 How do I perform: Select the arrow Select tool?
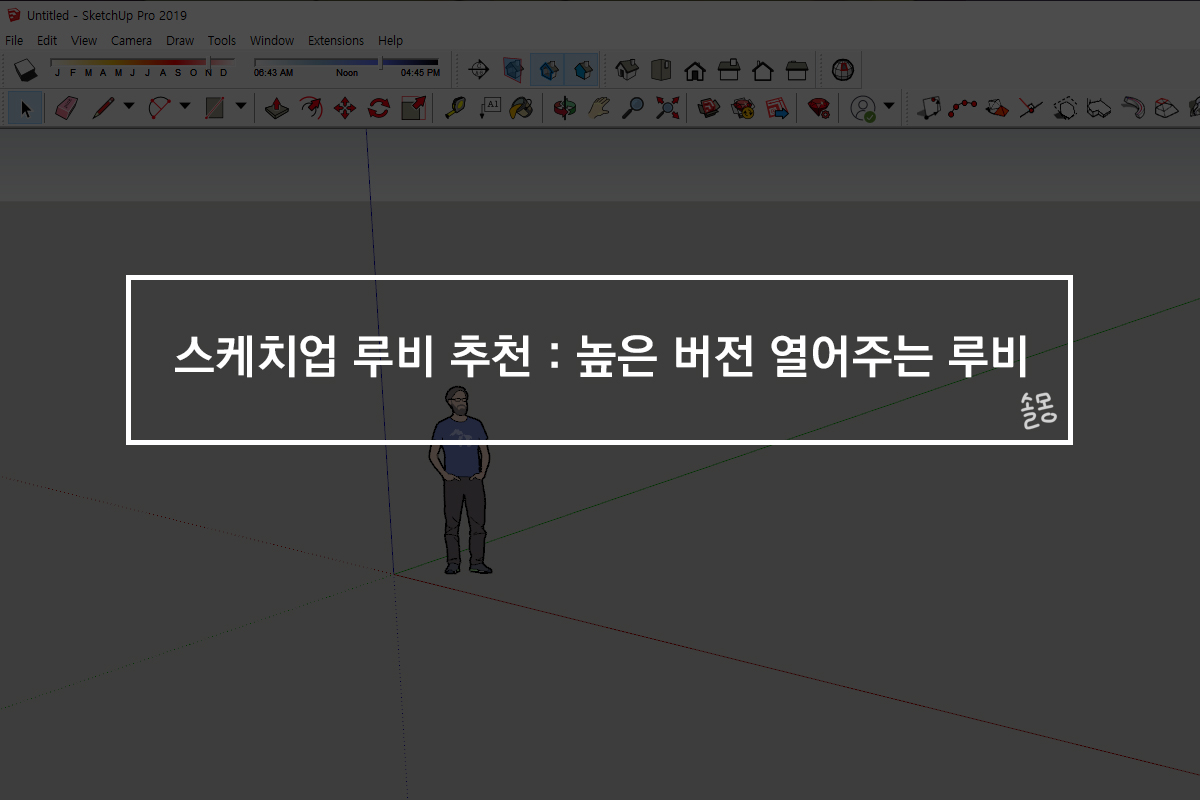(x=25, y=108)
